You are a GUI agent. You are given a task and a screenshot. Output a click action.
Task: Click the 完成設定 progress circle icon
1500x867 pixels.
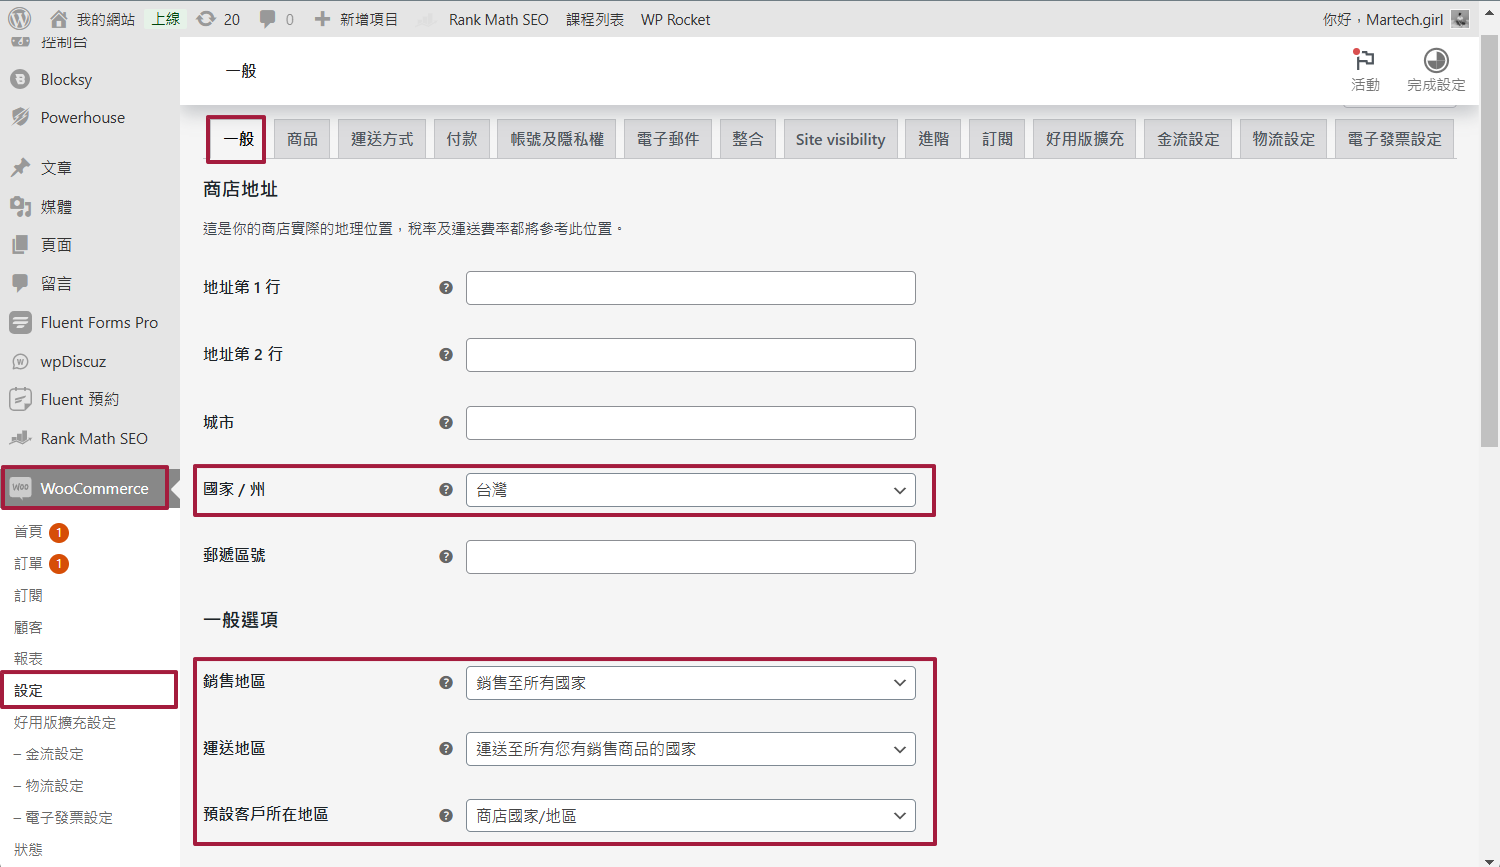pos(1436,61)
